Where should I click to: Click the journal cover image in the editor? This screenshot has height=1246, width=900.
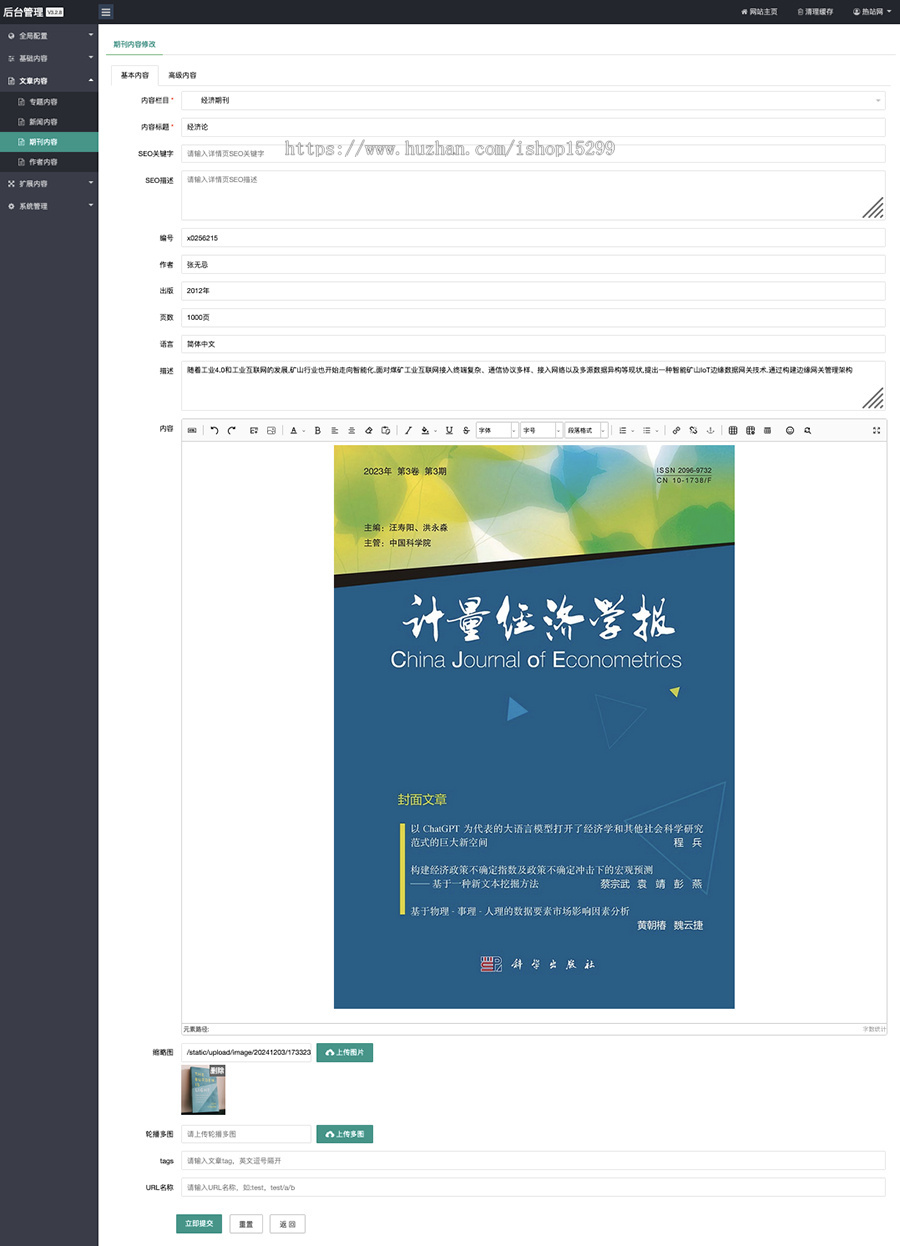pyautogui.click(x=534, y=727)
